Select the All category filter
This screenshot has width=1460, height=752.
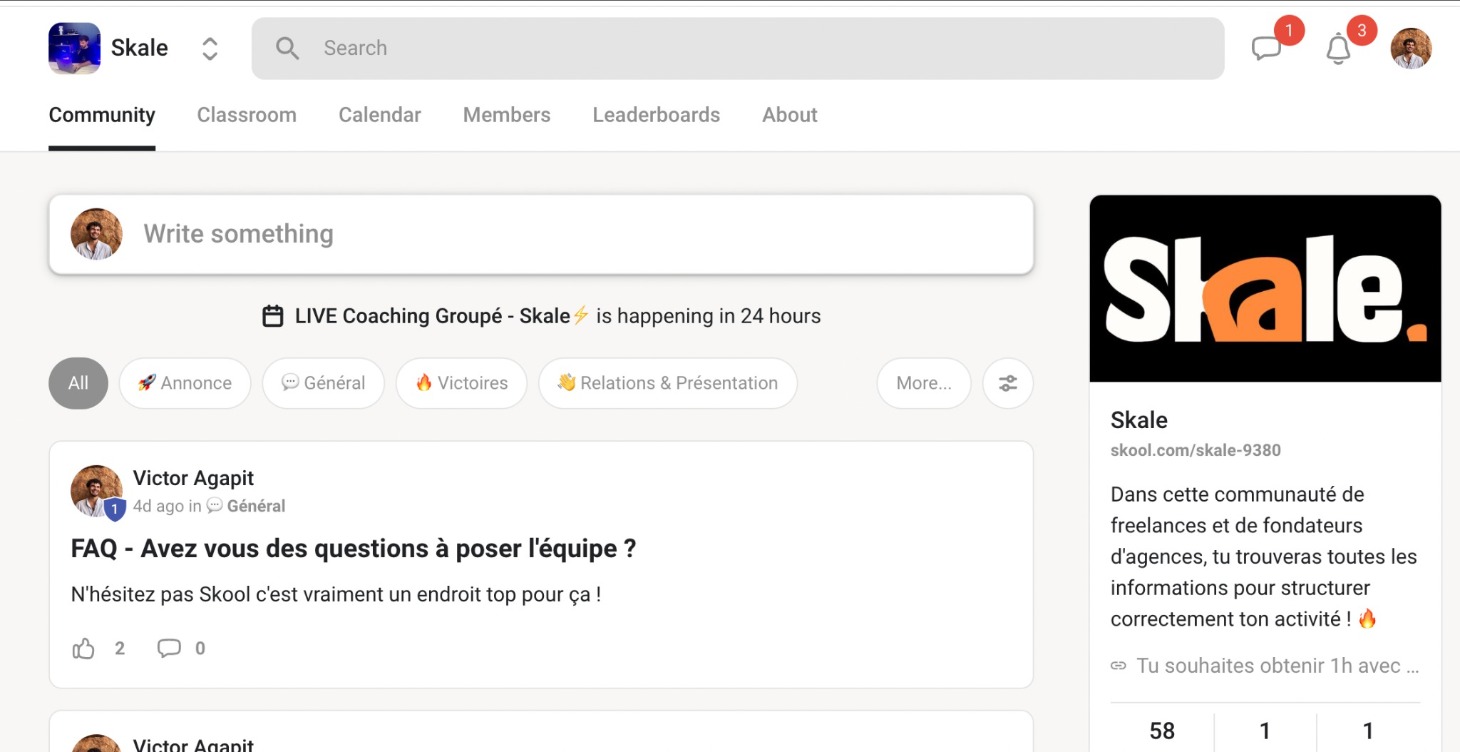[78, 383]
